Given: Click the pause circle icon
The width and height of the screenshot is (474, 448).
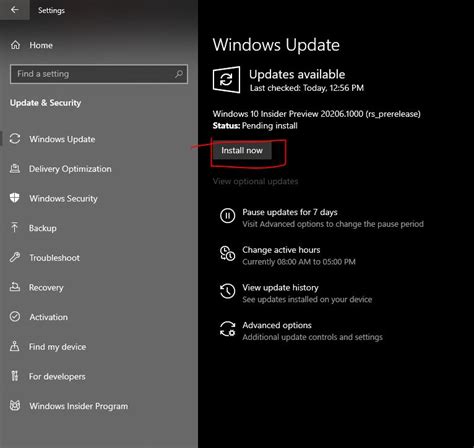Looking at the screenshot, I should [228, 216].
